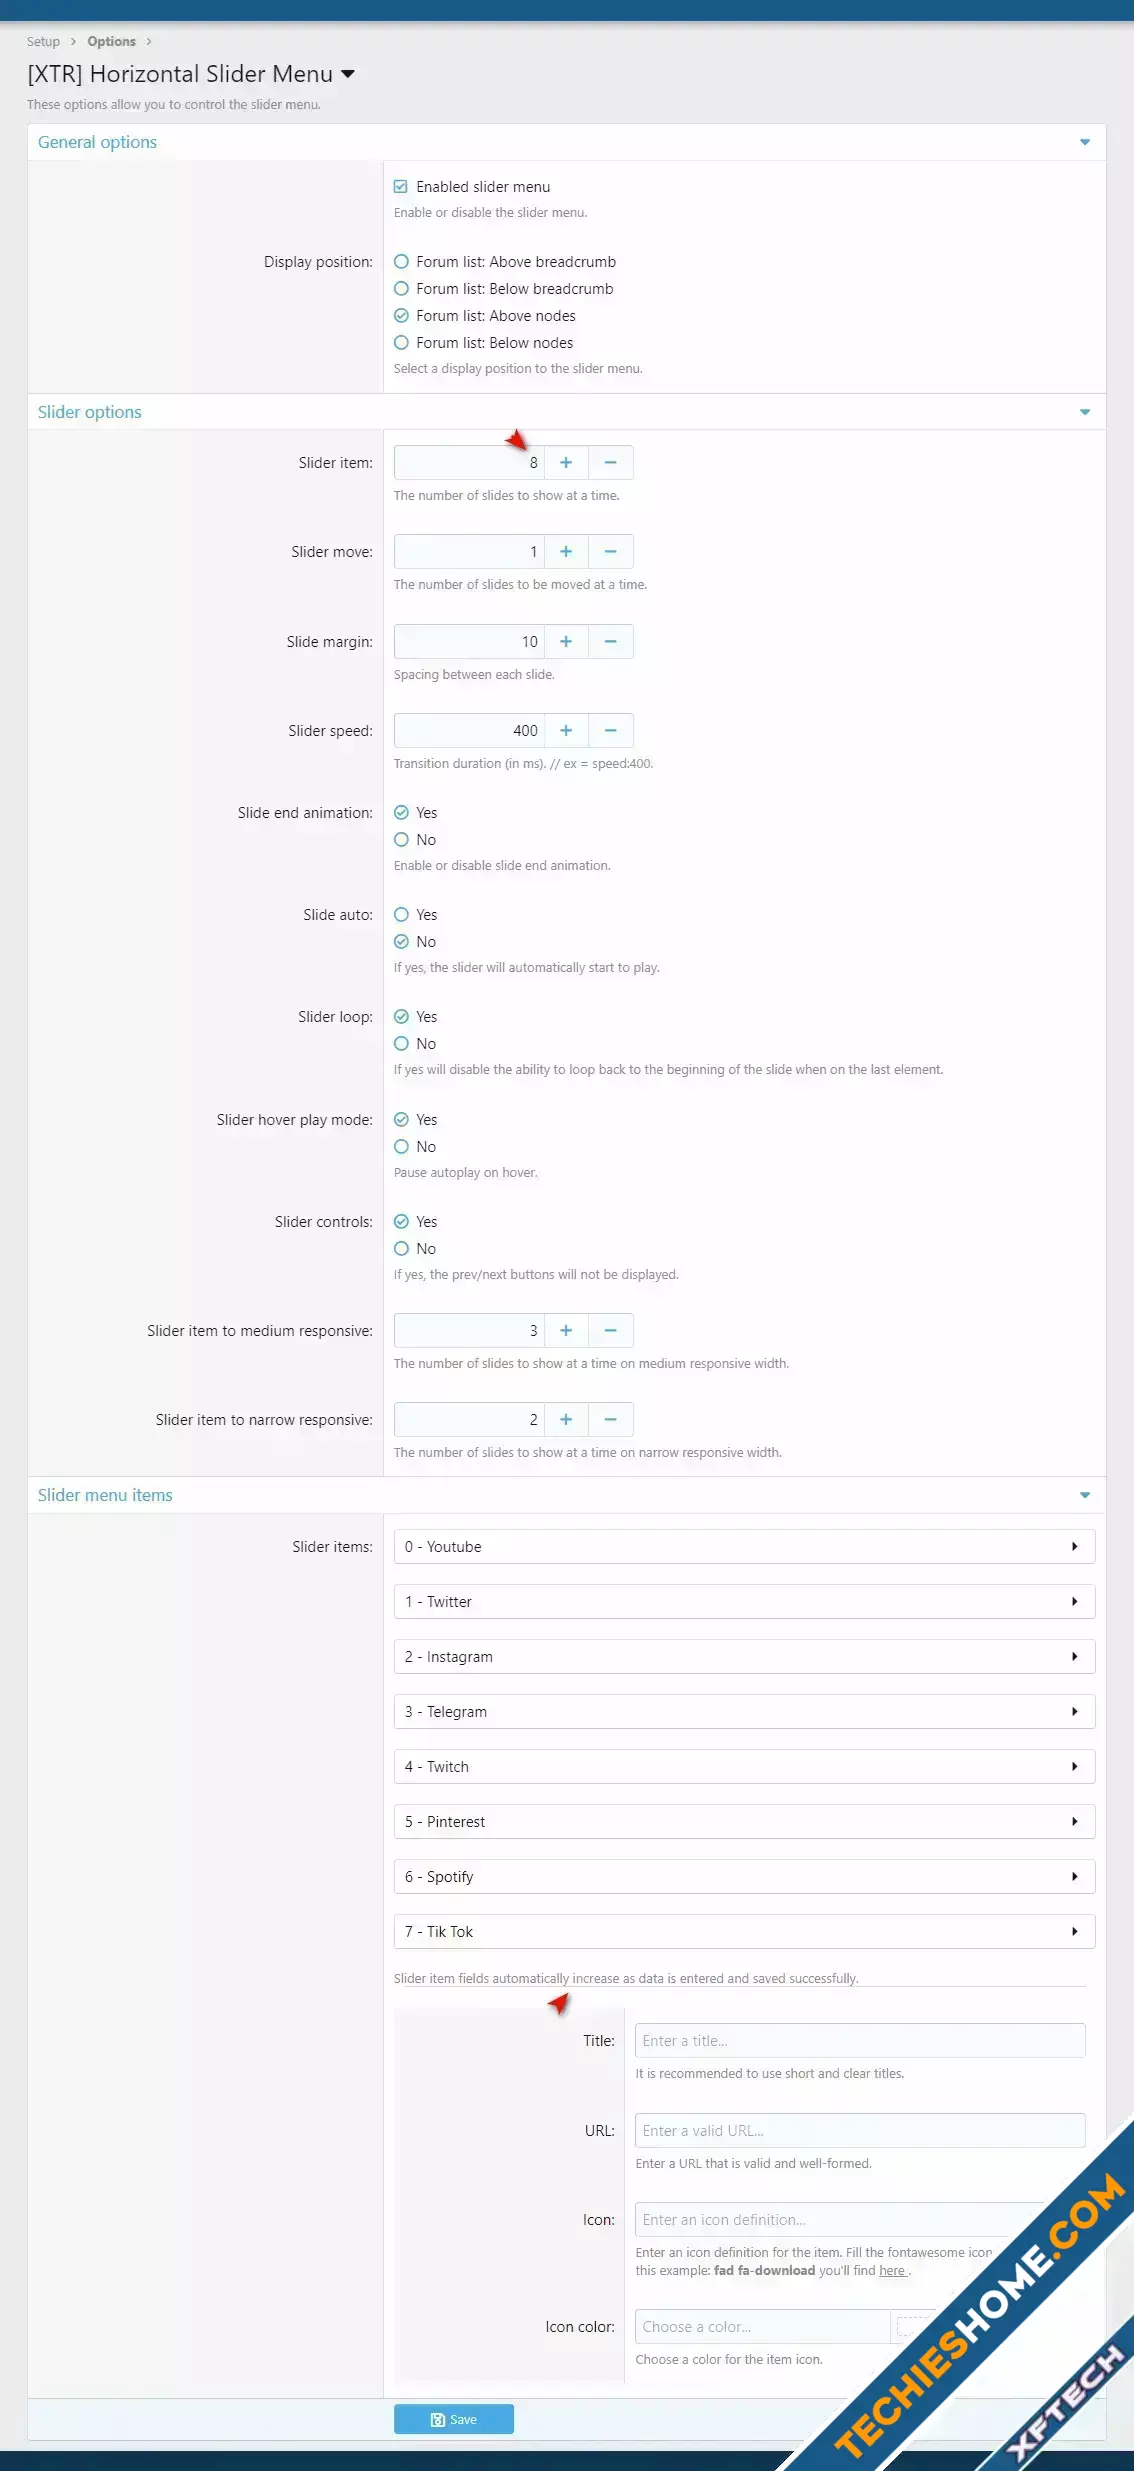1134x2471 pixels.
Task: Select Forum list: Below nodes option
Action: (x=401, y=343)
